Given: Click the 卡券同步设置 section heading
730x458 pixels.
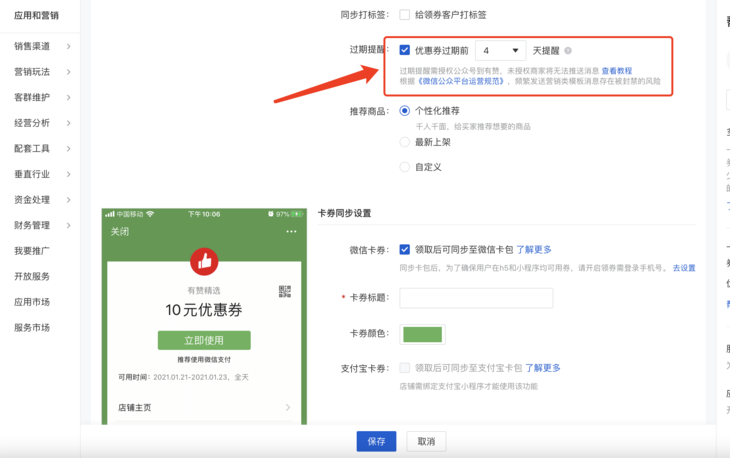Looking at the screenshot, I should point(345,213).
